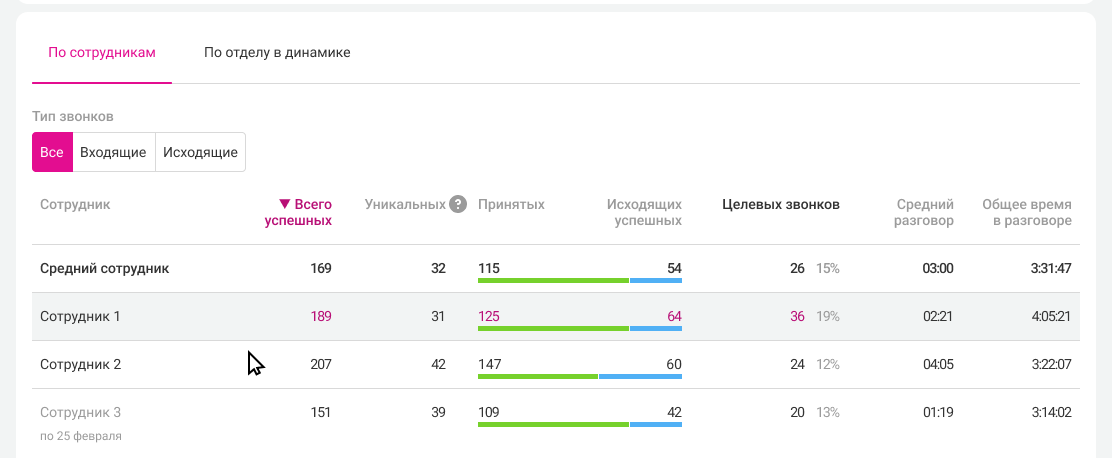Sort by Целевых звонков column header
The image size is (1112, 458).
[781, 205]
